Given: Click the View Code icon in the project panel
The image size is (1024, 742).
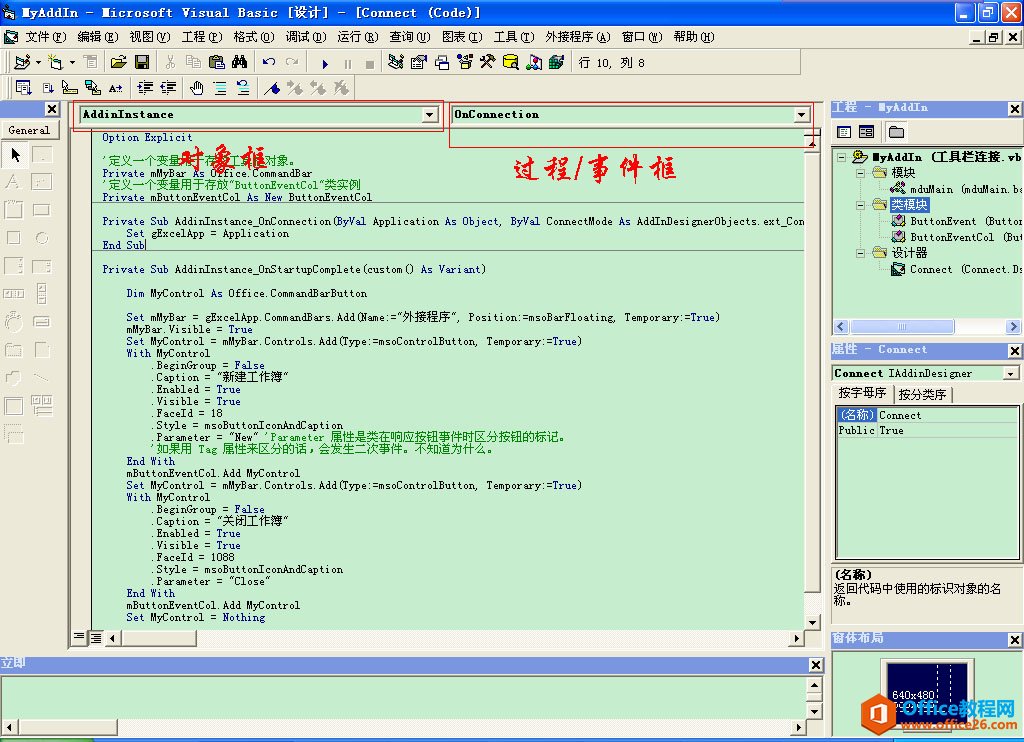Looking at the screenshot, I should coord(844,132).
